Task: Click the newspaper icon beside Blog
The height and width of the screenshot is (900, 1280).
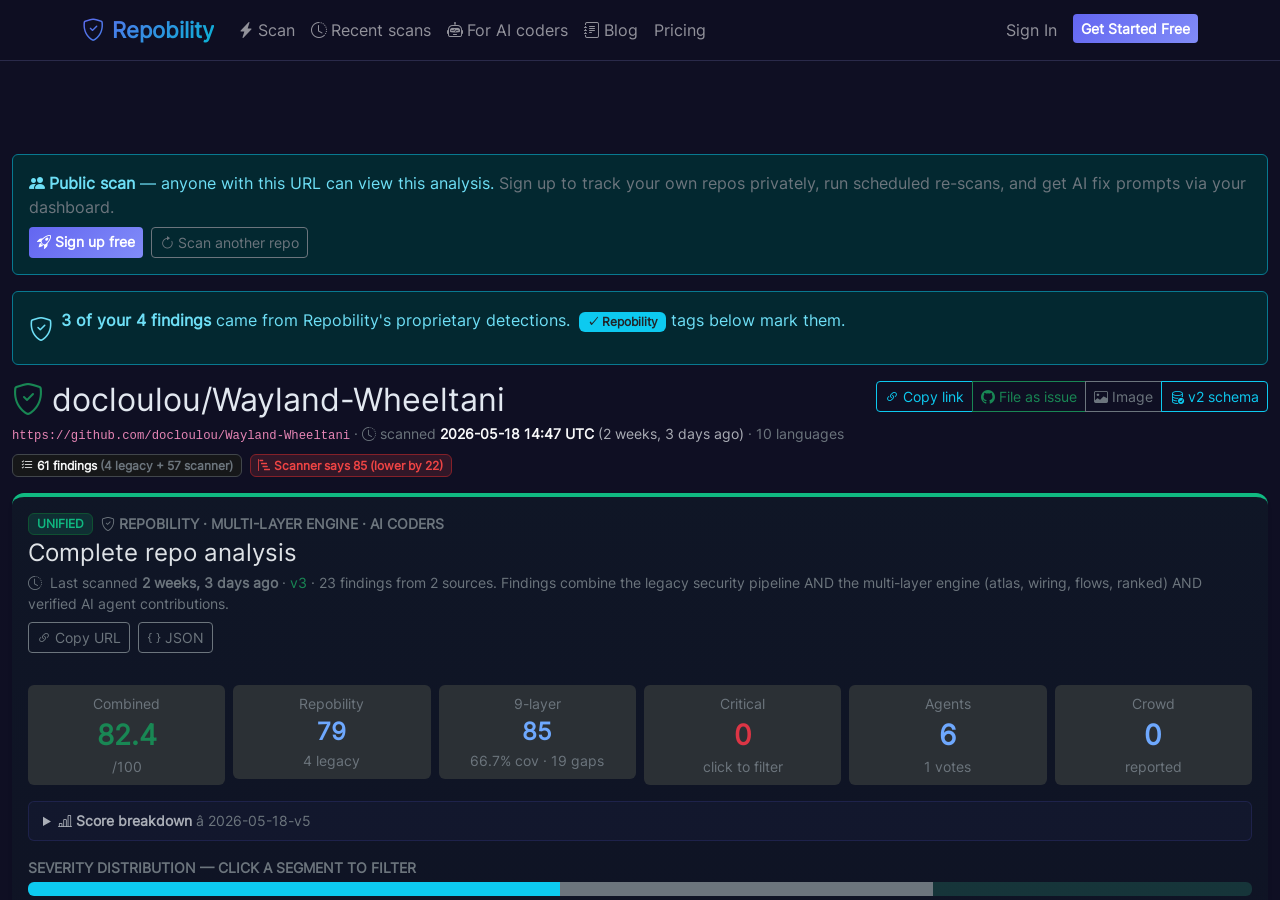Action: click(592, 30)
